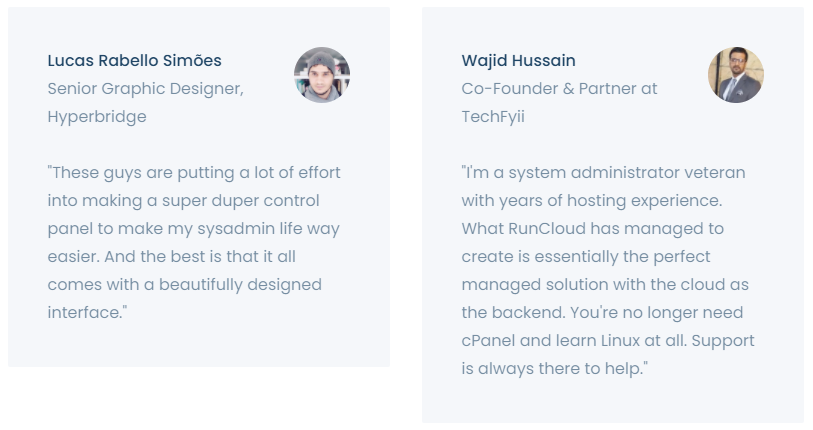The width and height of the screenshot is (813, 430).
Task: Click the 'What RunCloud has managed to' line
Action: pos(593,229)
